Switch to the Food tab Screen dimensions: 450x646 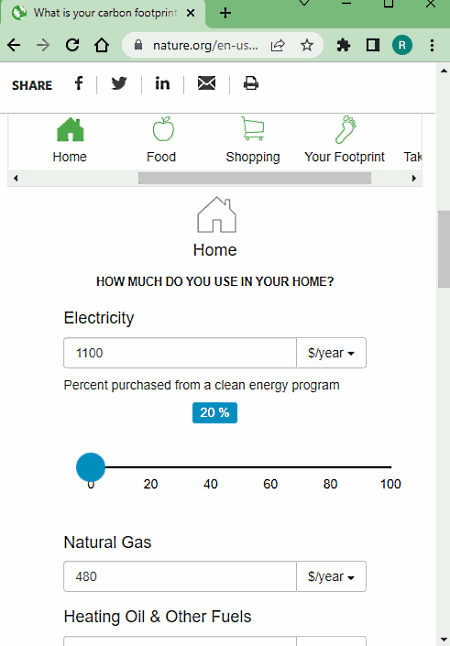pos(161,140)
